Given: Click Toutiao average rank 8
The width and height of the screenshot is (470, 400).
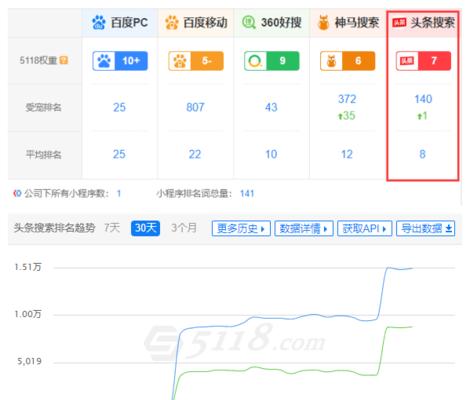Looking at the screenshot, I should point(422,154).
